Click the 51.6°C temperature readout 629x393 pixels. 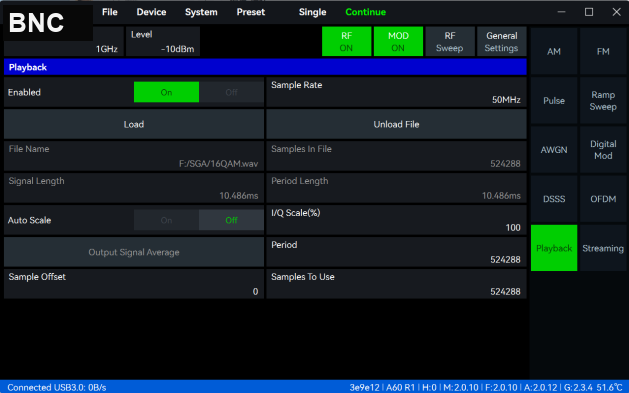(609, 387)
